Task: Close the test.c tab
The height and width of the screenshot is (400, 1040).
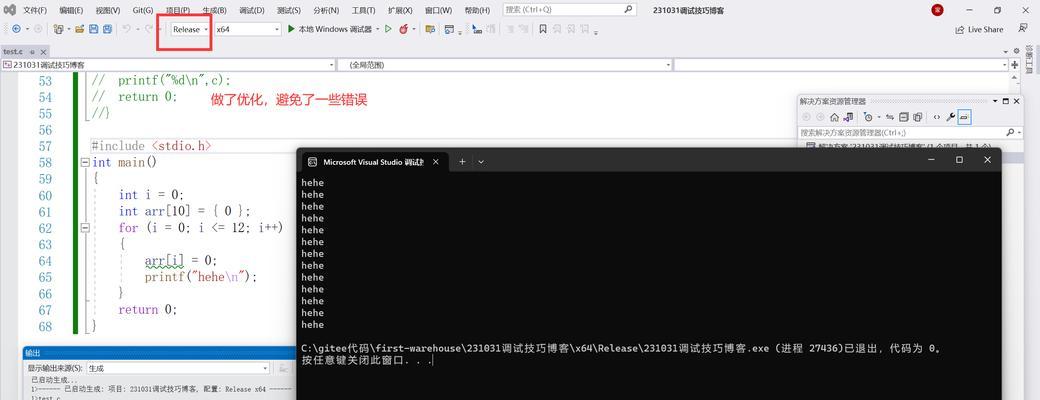Action: 43,52
